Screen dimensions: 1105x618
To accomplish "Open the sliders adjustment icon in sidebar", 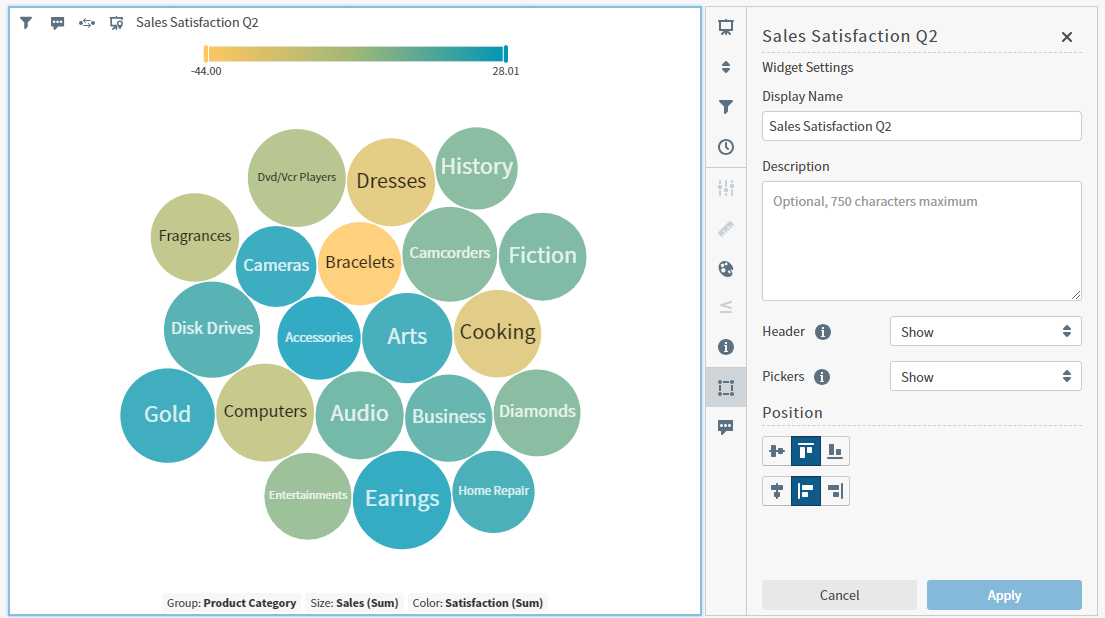I will pyautogui.click(x=726, y=187).
